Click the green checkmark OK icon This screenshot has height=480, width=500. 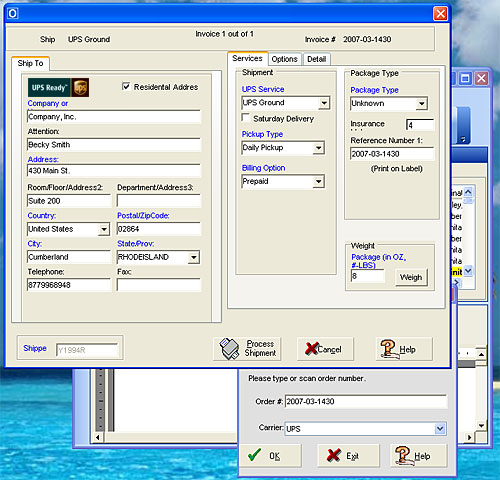(255, 455)
